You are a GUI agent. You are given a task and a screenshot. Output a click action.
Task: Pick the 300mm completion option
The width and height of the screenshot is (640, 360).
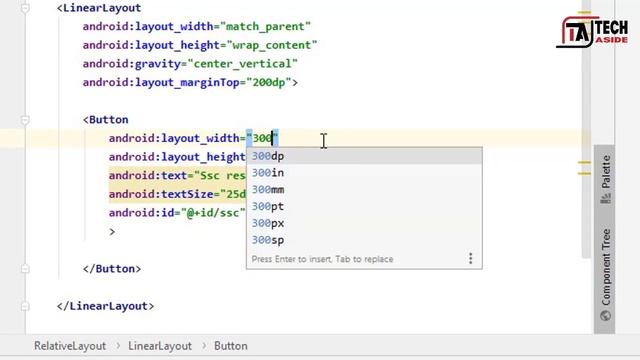point(364,190)
